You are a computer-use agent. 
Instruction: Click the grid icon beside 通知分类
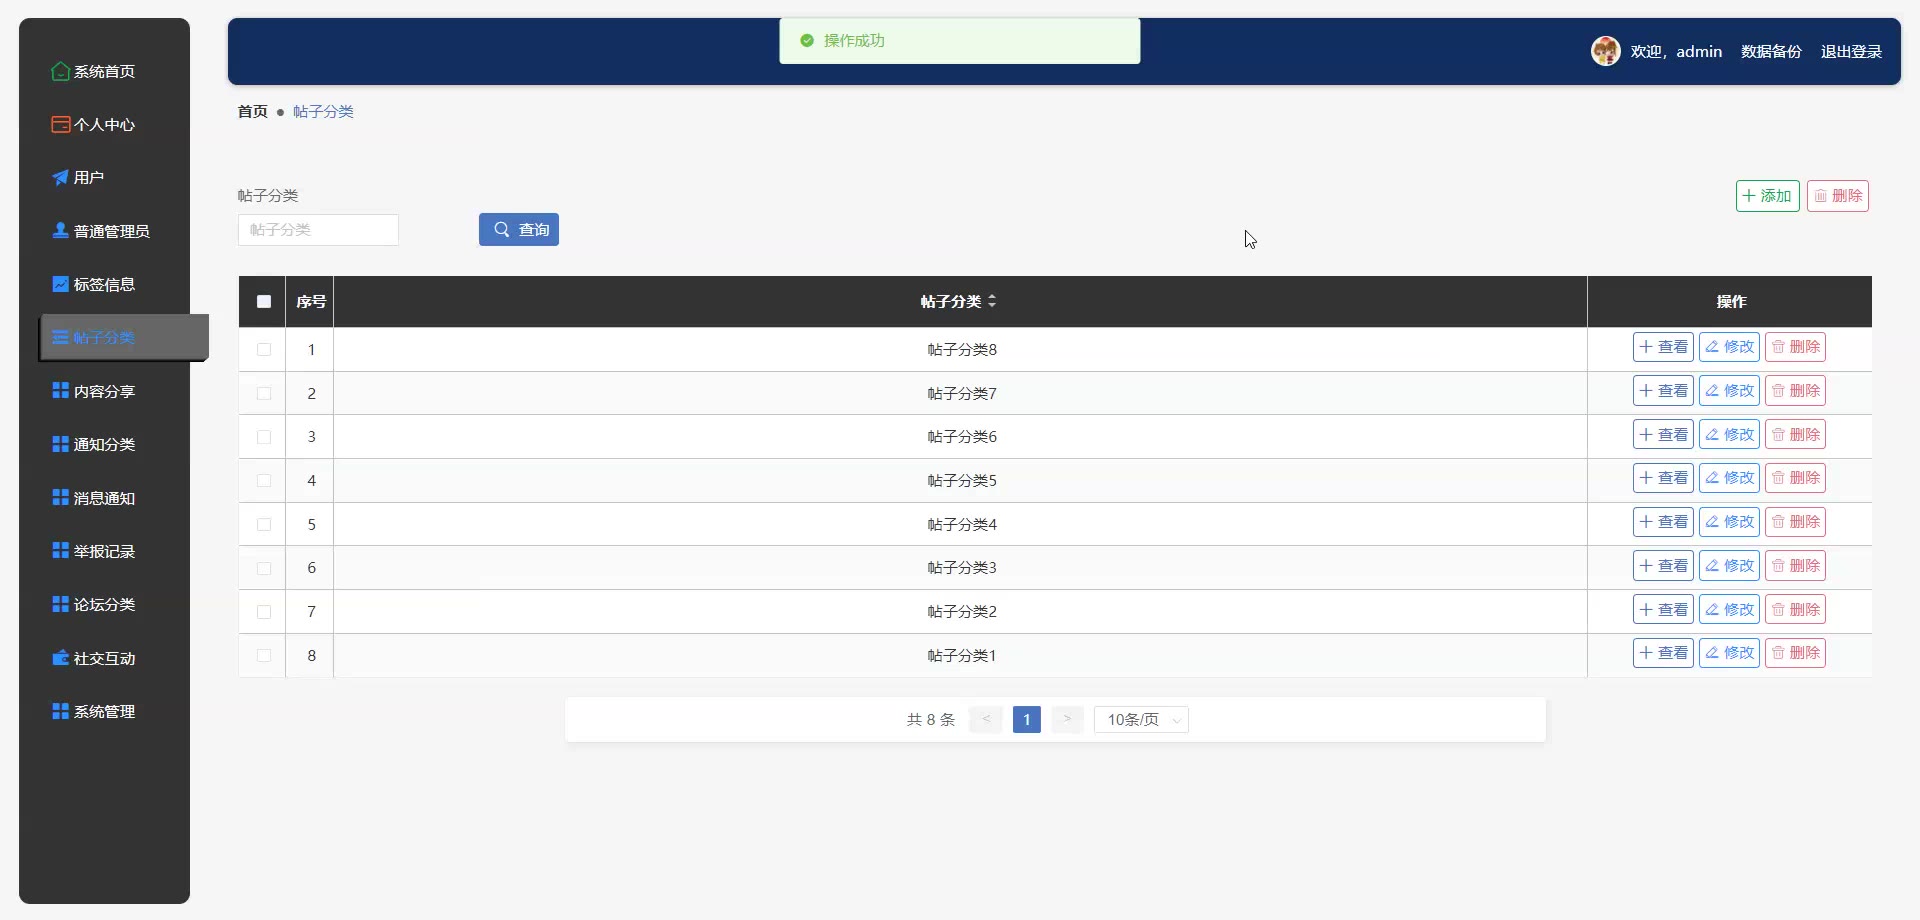(x=61, y=444)
